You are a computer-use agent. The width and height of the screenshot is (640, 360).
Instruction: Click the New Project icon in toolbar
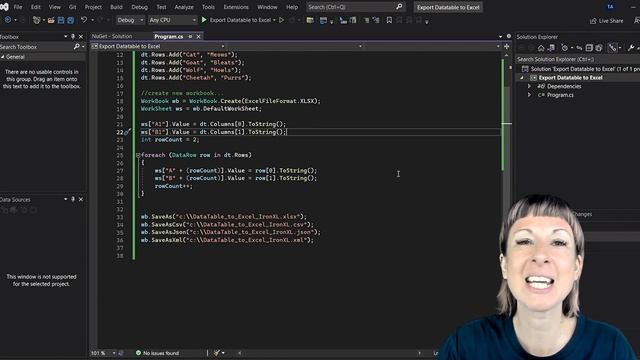pyautogui.click(x=36, y=20)
